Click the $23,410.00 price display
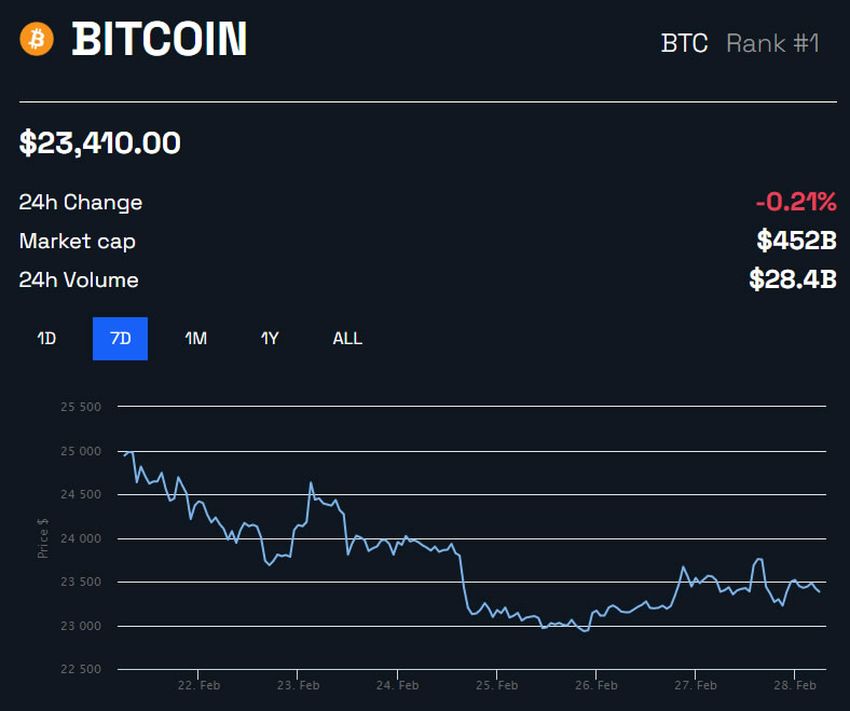 point(101,142)
